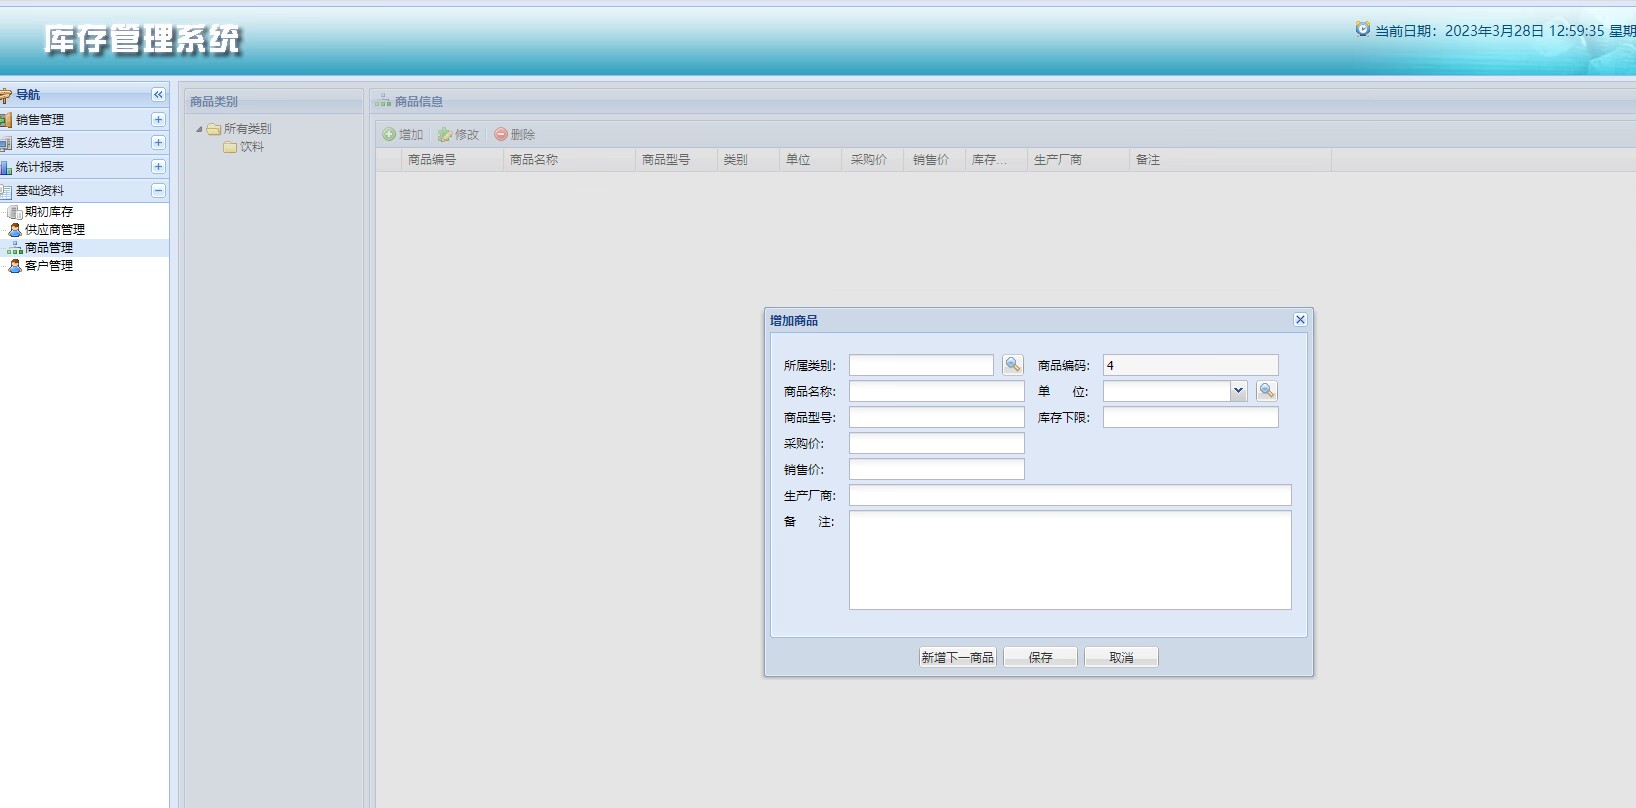This screenshot has height=808, width=1636.
Task: Click the 取消 button
Action: pyautogui.click(x=1121, y=657)
